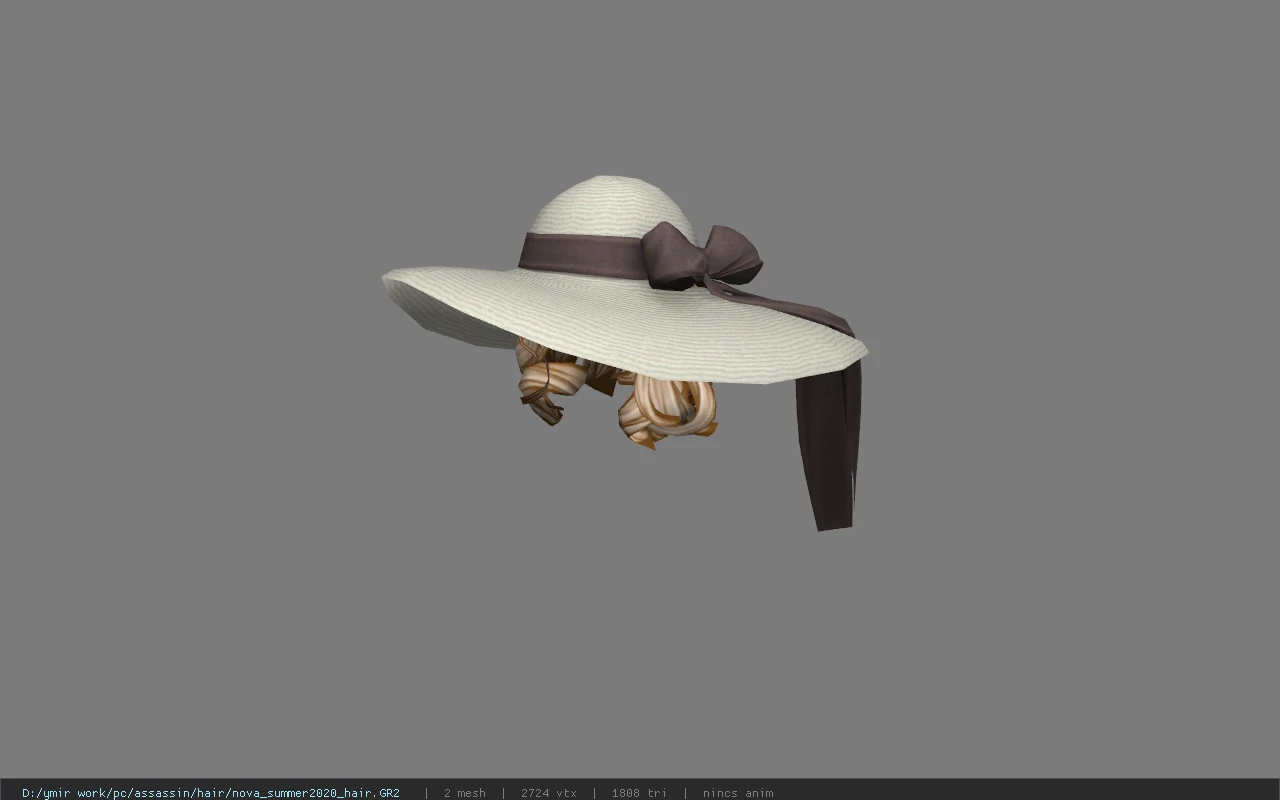
Task: Click the "nincs anim" status entry
Action: [738, 793]
